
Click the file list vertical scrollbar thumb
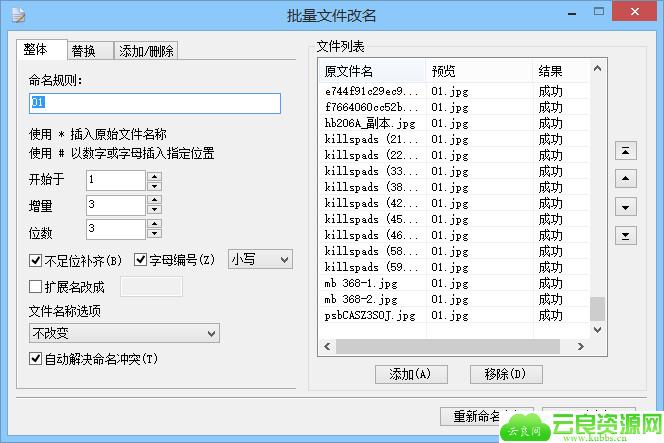pos(597,309)
